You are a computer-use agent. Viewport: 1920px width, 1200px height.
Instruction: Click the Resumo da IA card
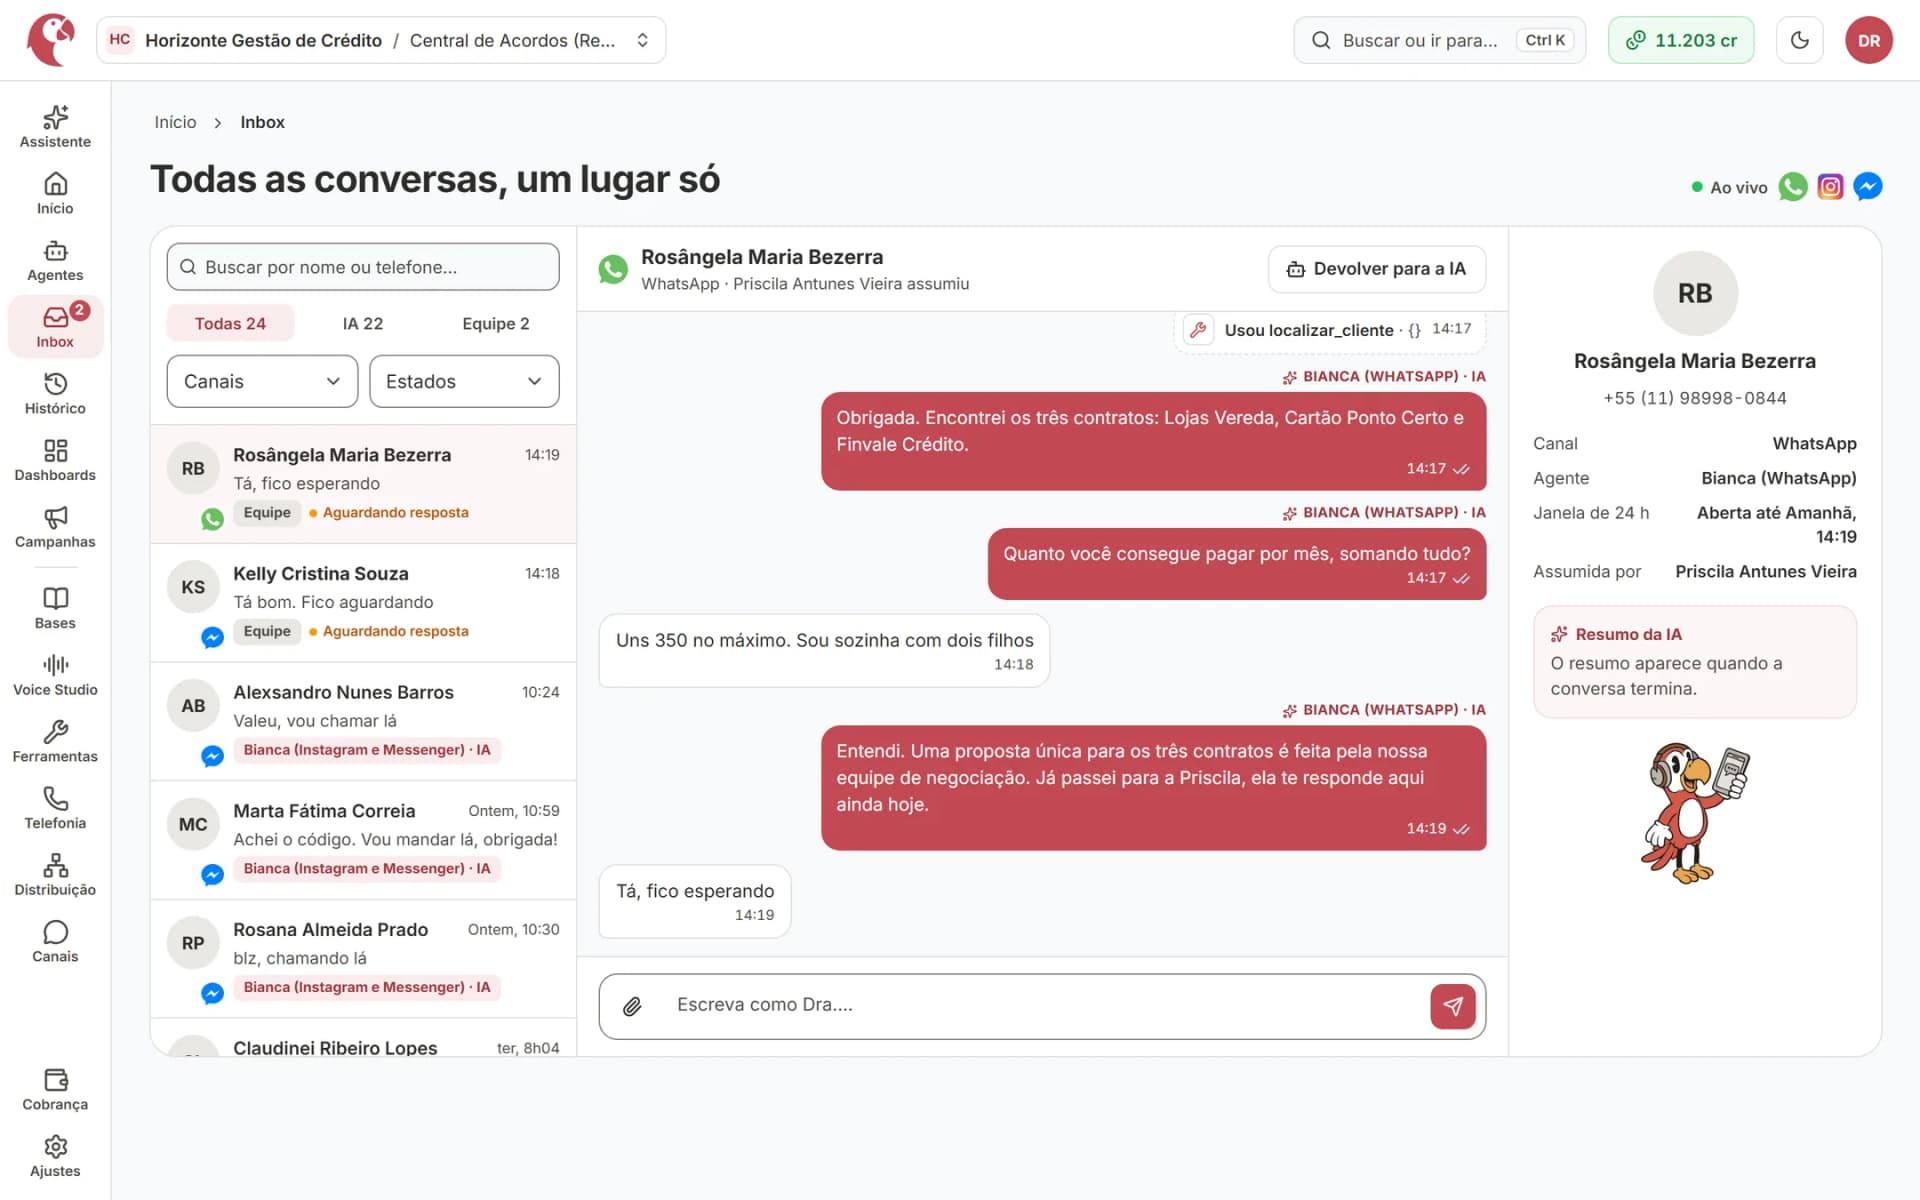[x=1695, y=662]
